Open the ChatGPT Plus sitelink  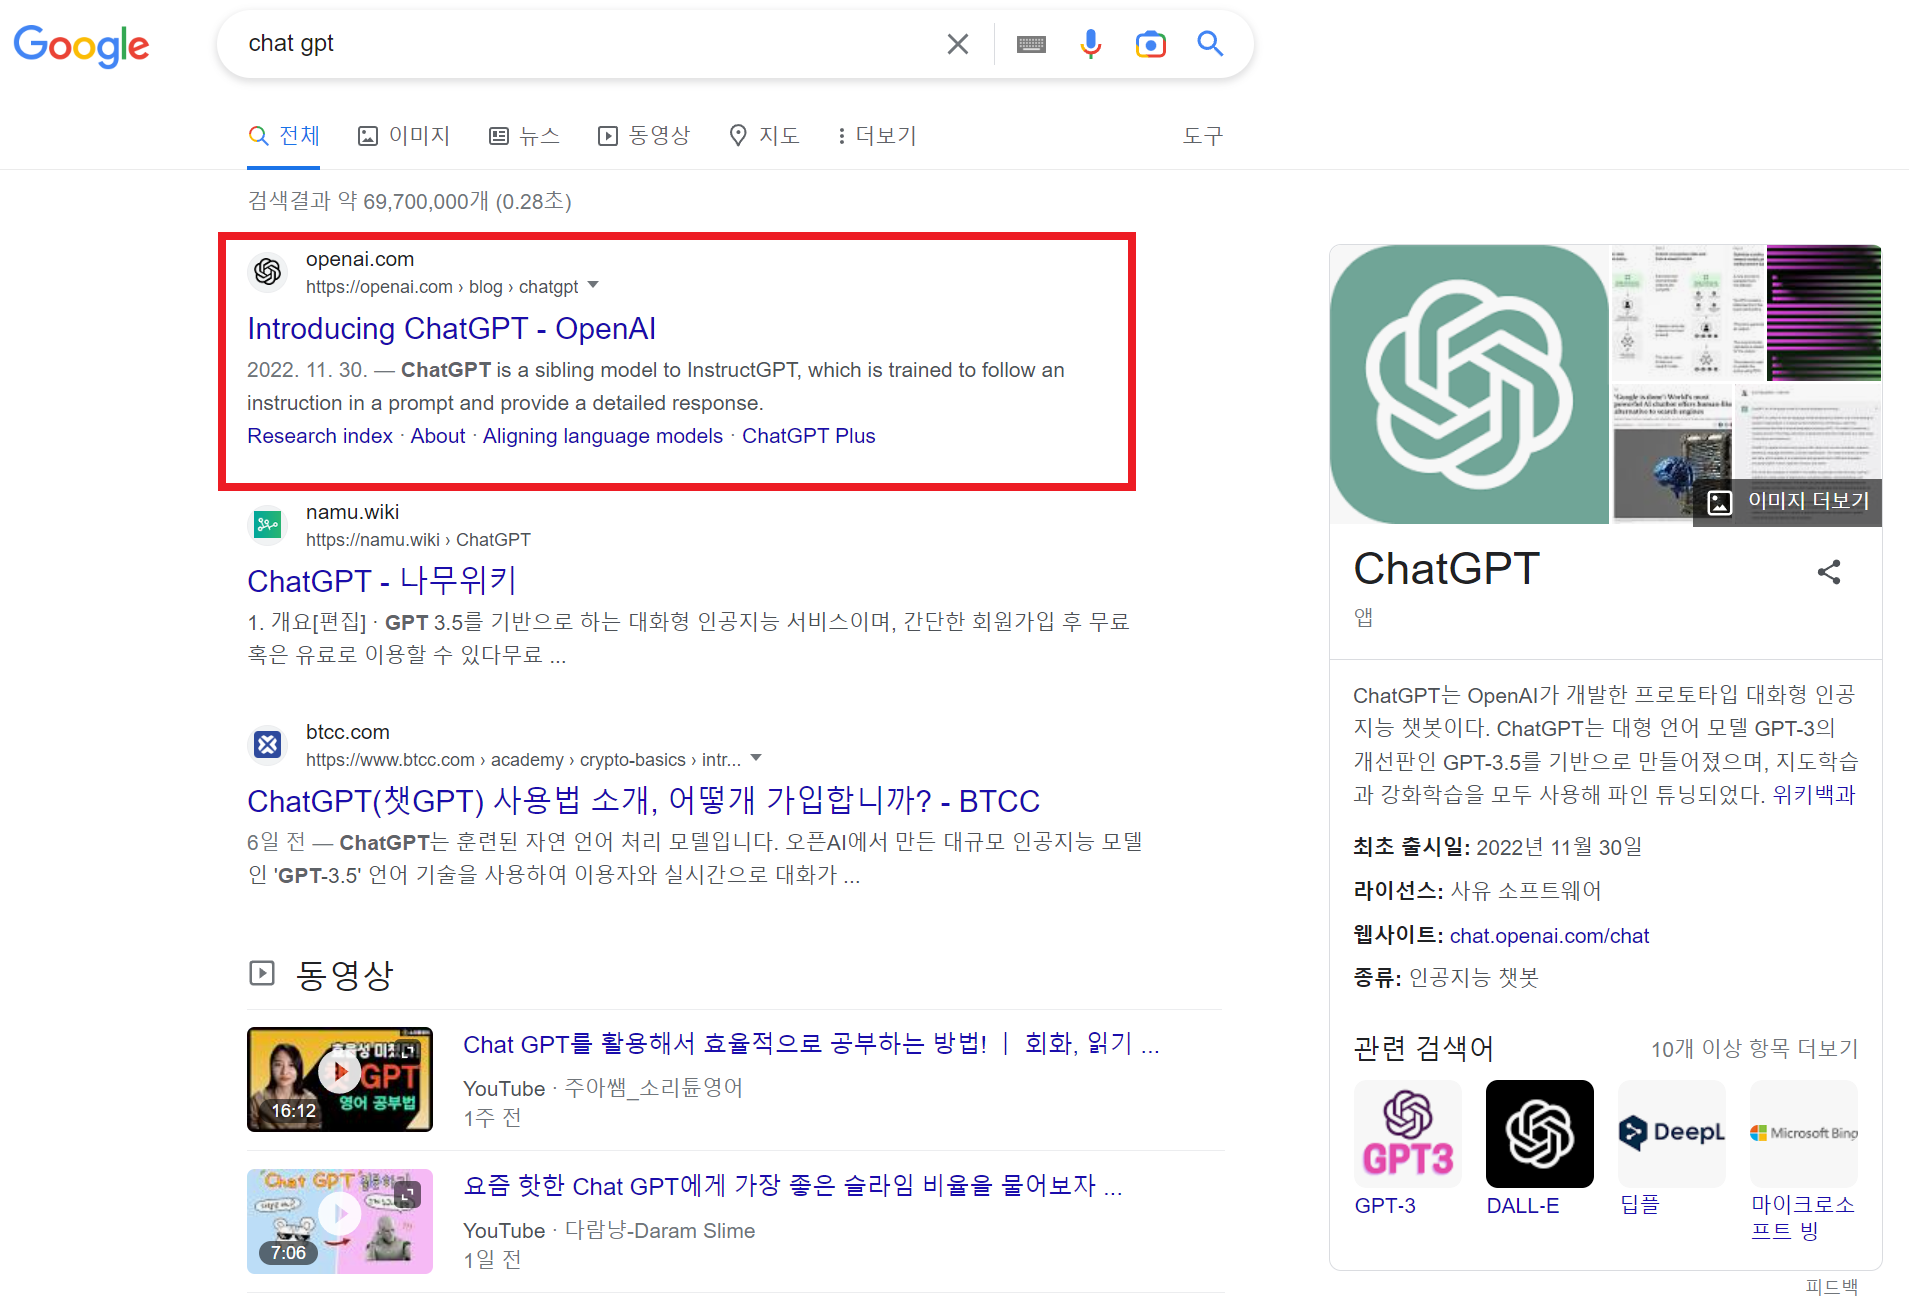pos(808,436)
